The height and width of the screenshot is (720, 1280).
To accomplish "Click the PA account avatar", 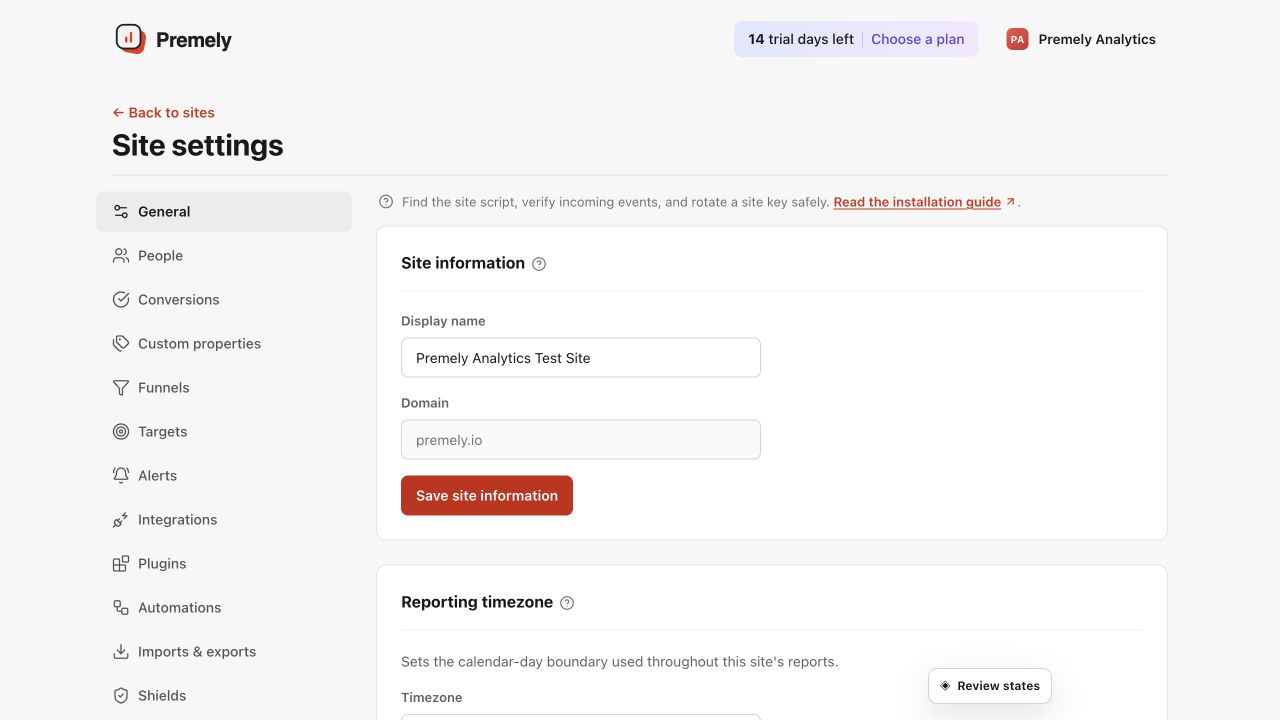I will pyautogui.click(x=1017, y=39).
